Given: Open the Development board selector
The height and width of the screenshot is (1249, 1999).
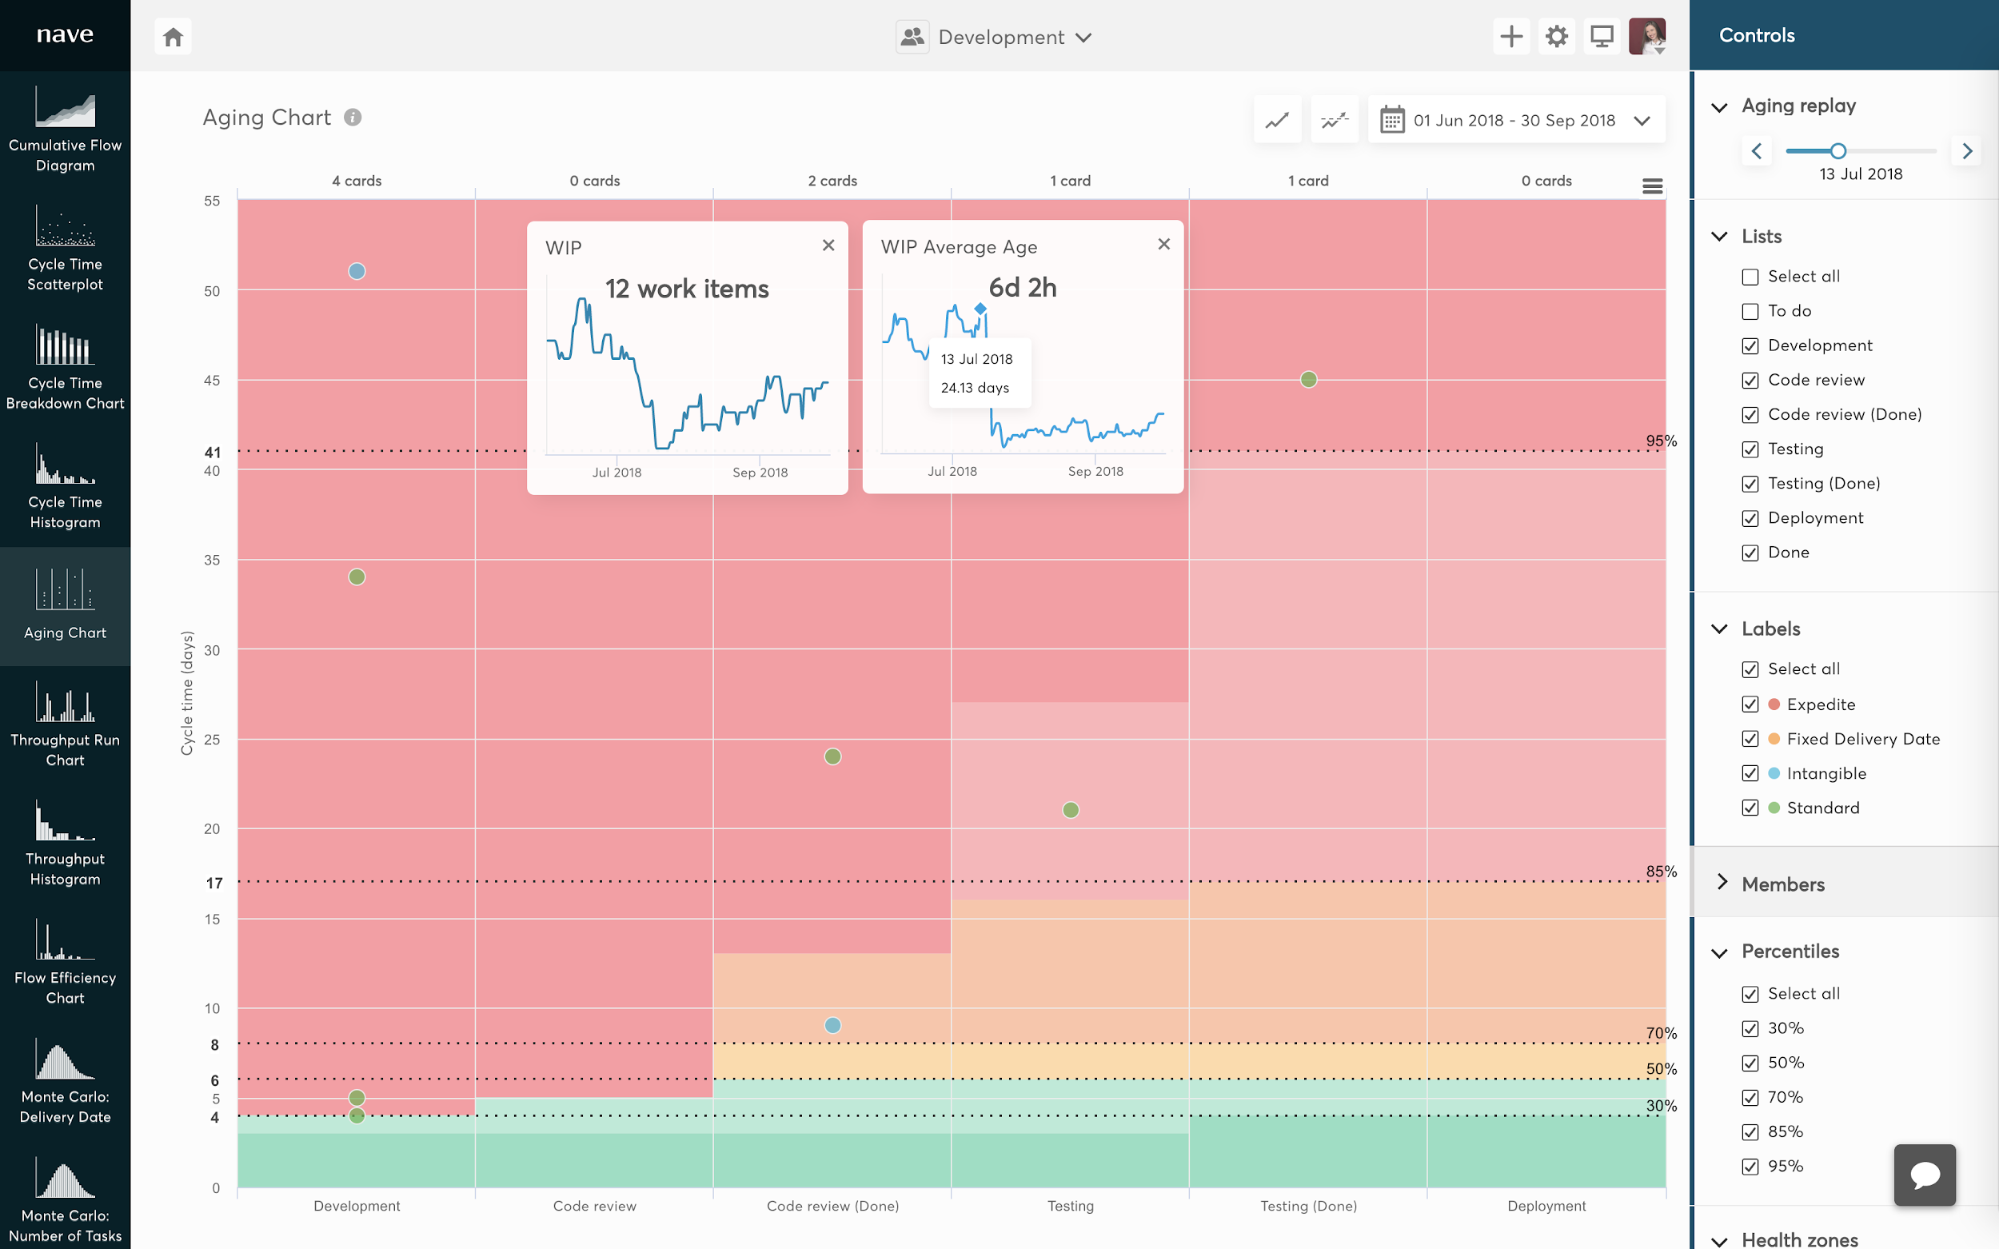Looking at the screenshot, I should (995, 37).
